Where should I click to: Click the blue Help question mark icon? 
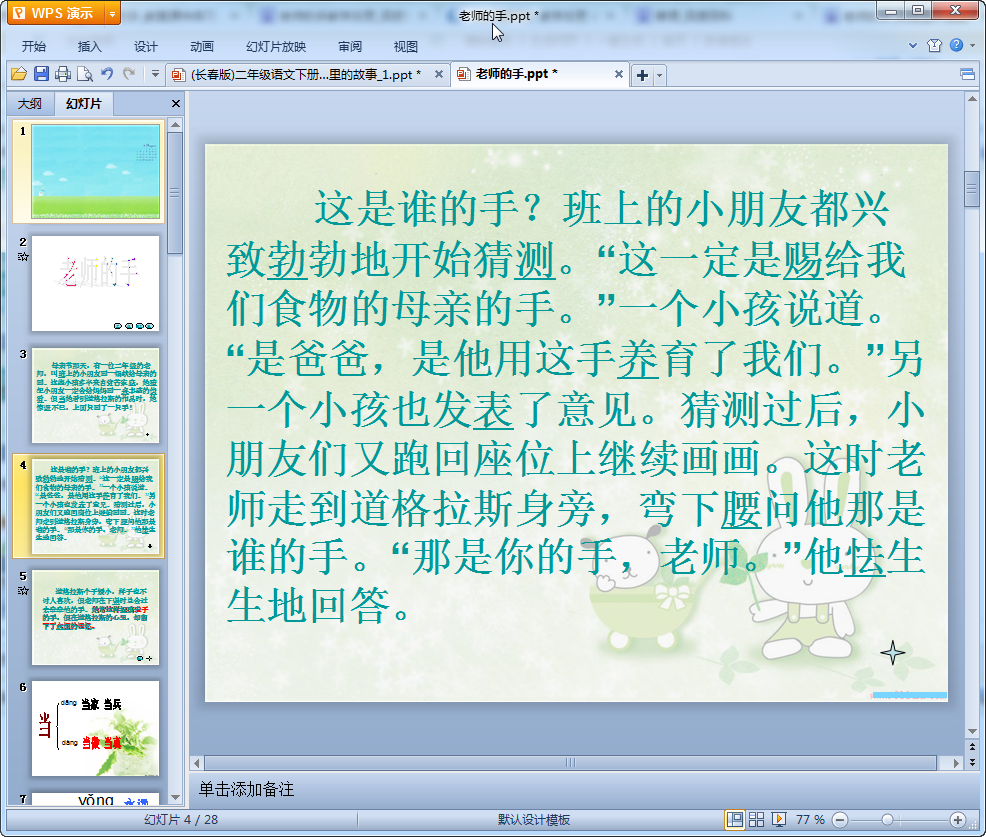[x=956, y=45]
